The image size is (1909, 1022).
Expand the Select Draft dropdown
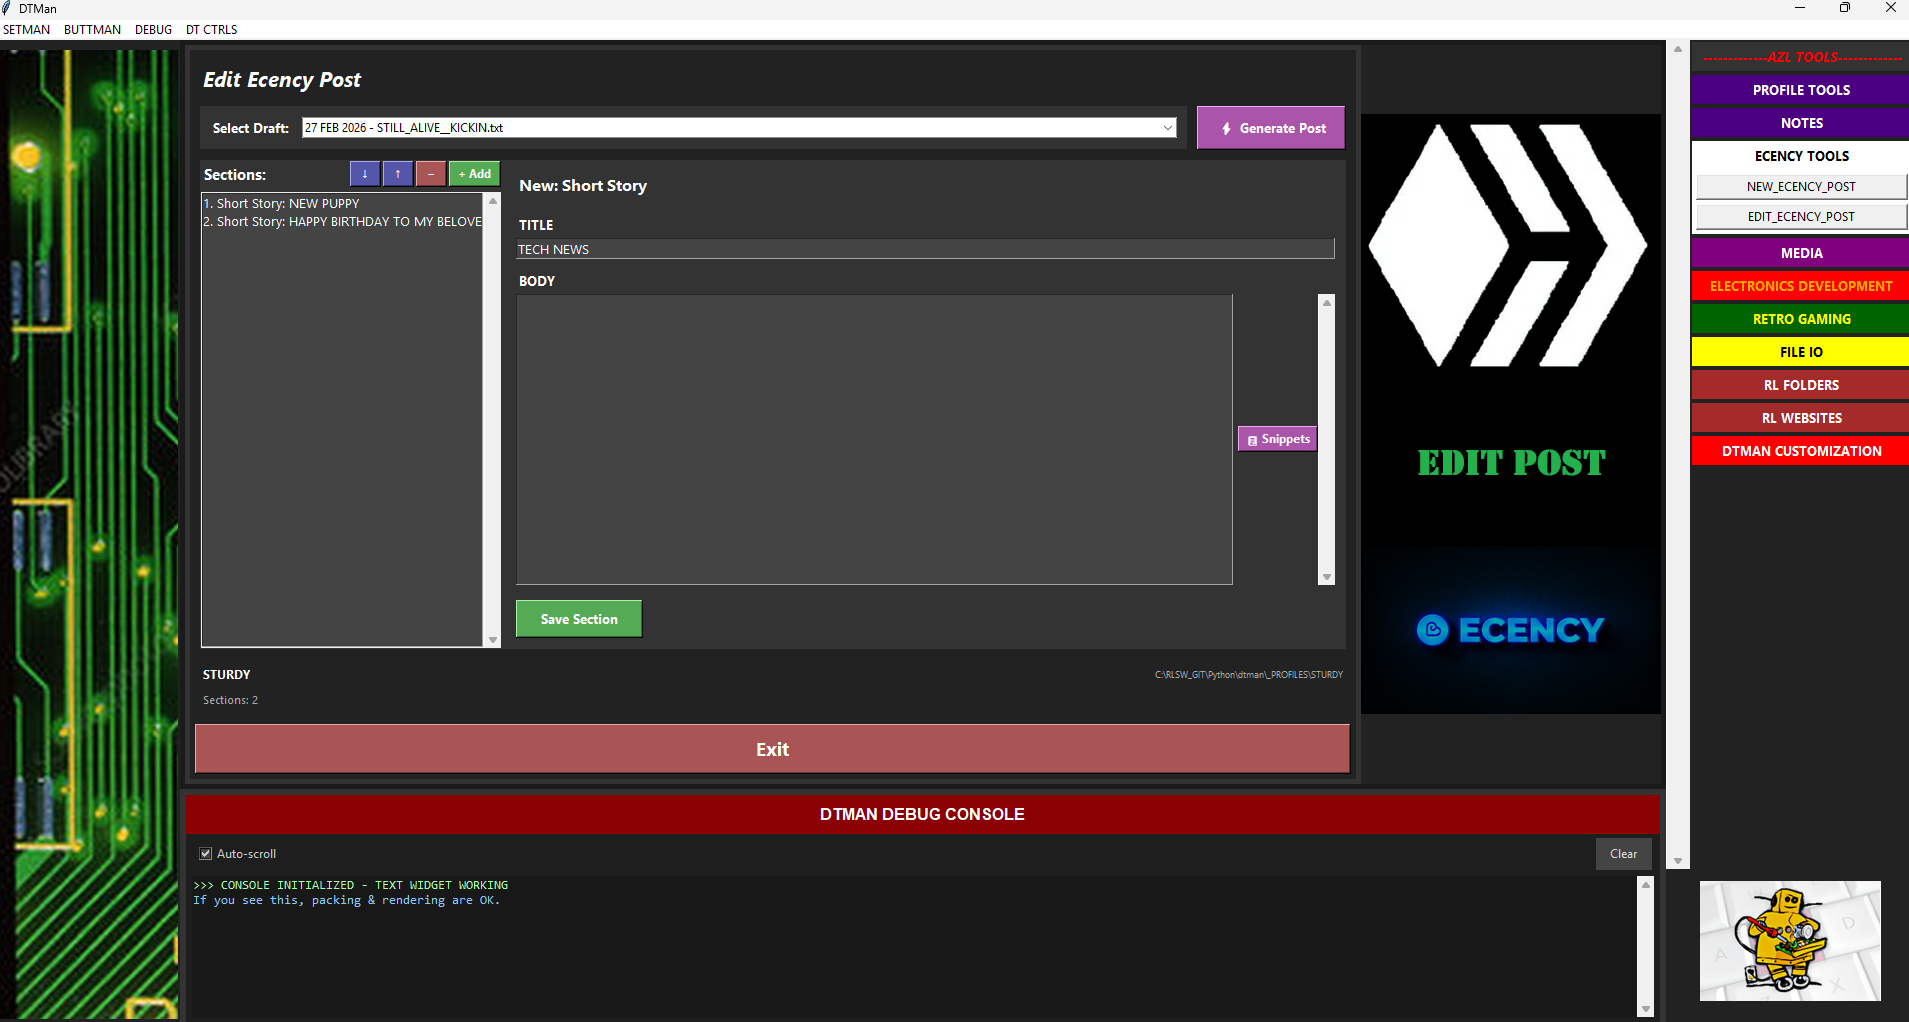pos(1167,128)
